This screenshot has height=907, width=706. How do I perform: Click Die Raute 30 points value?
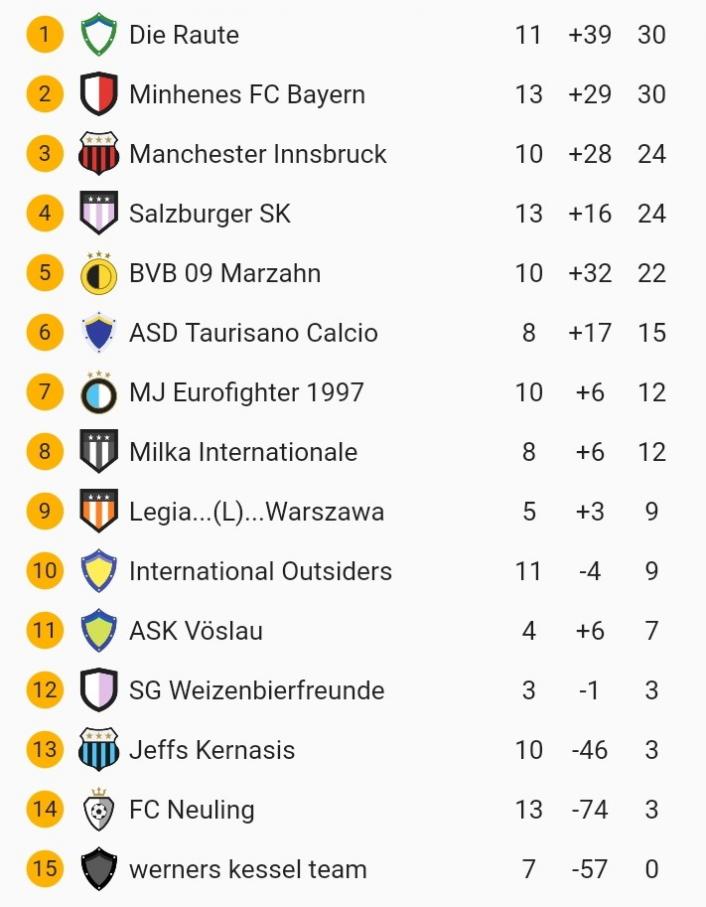[651, 35]
